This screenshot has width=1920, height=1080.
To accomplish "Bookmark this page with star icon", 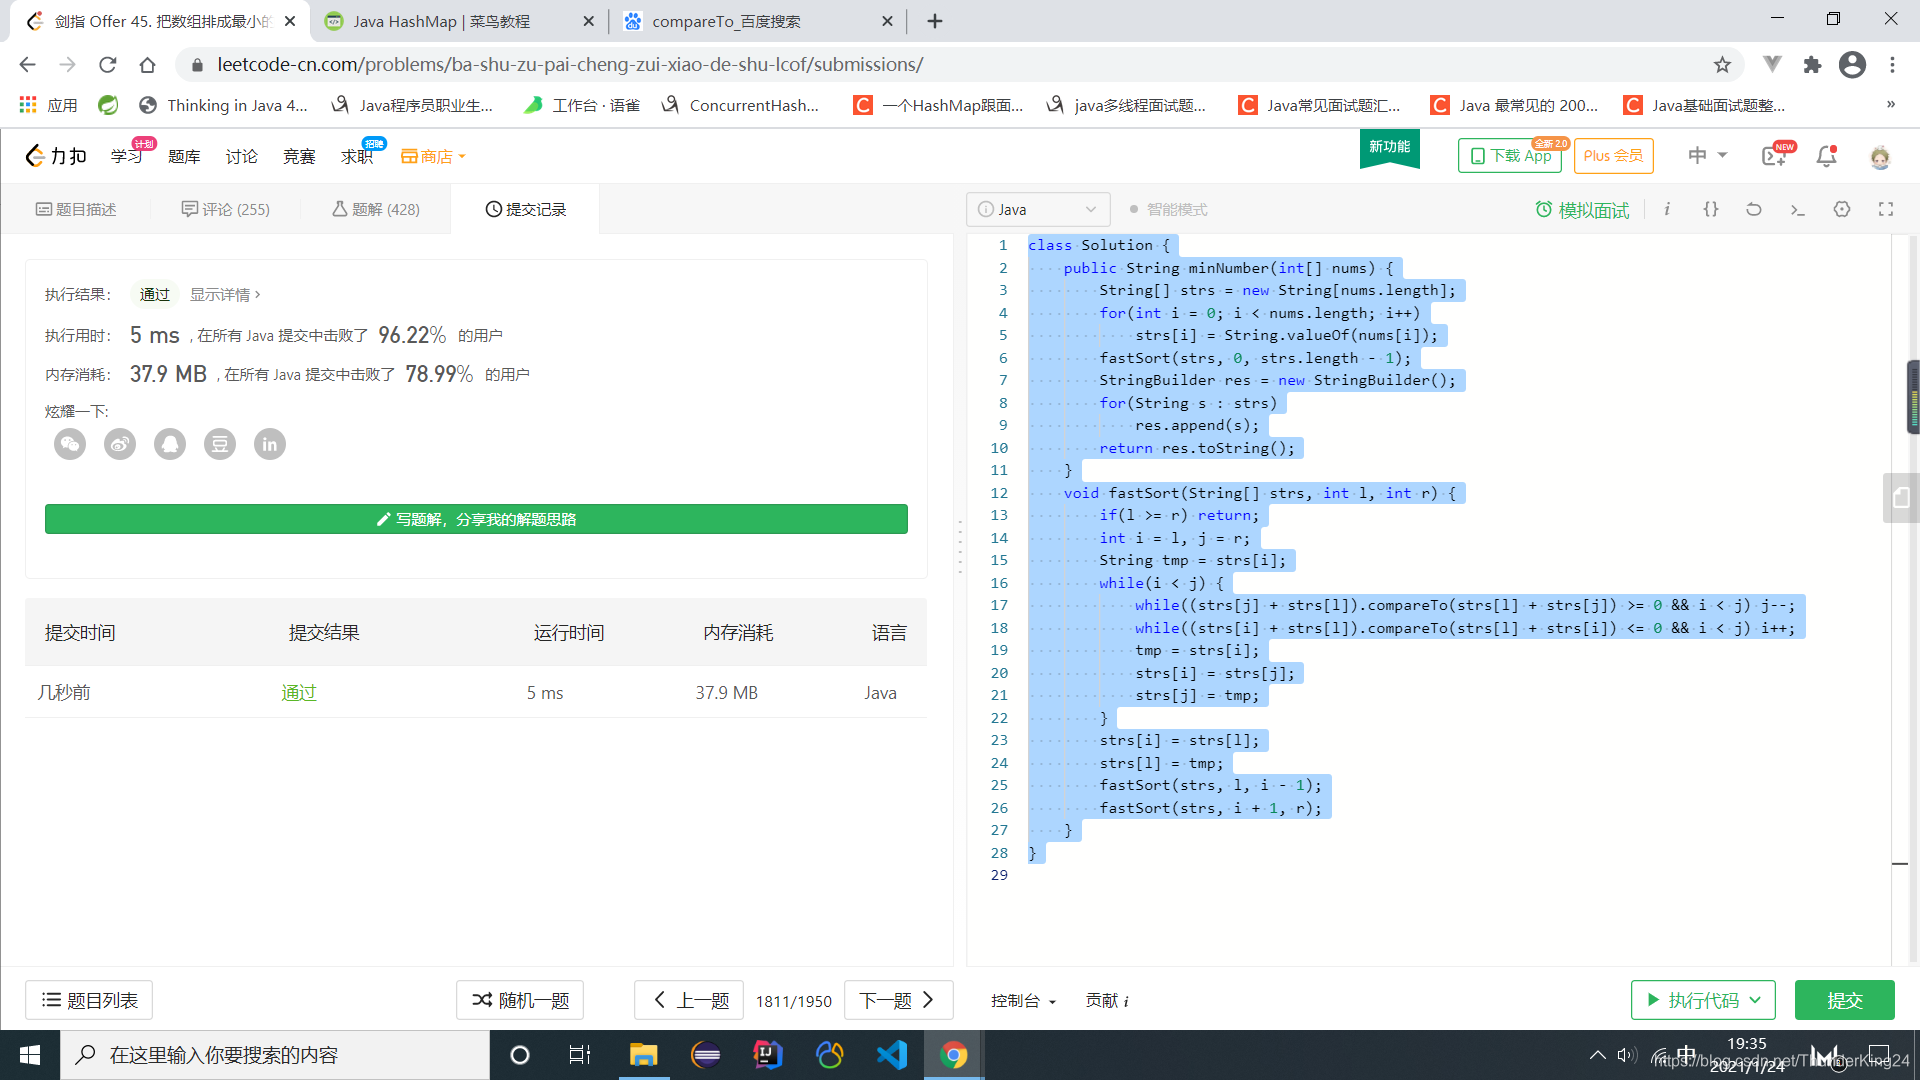I will point(1722,65).
